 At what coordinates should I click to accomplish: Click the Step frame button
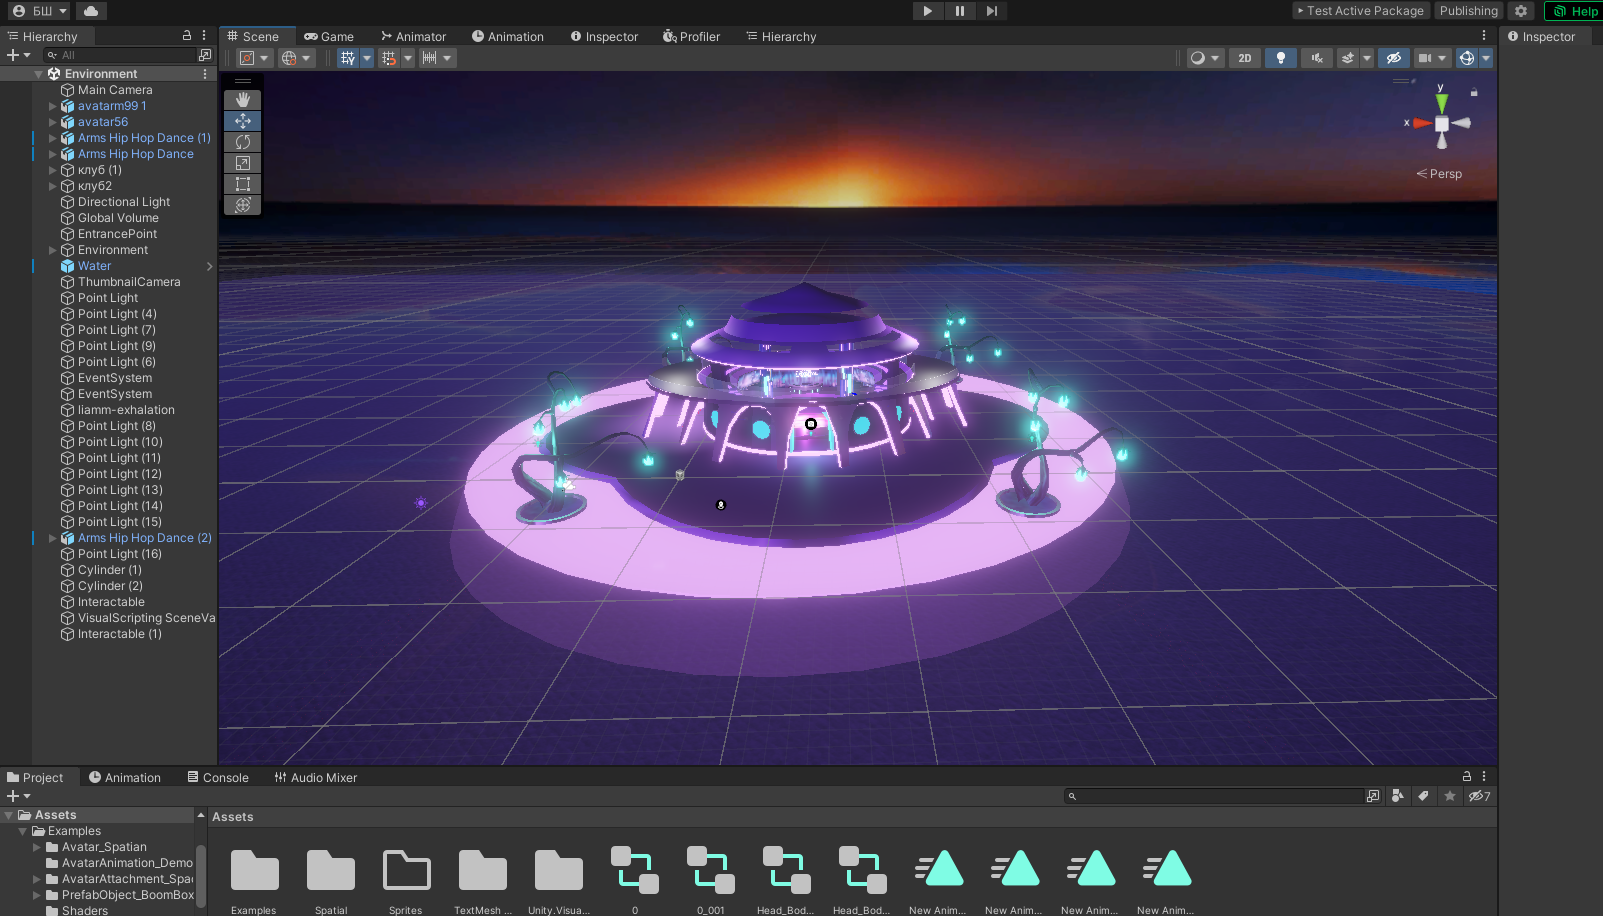pyautogui.click(x=991, y=11)
